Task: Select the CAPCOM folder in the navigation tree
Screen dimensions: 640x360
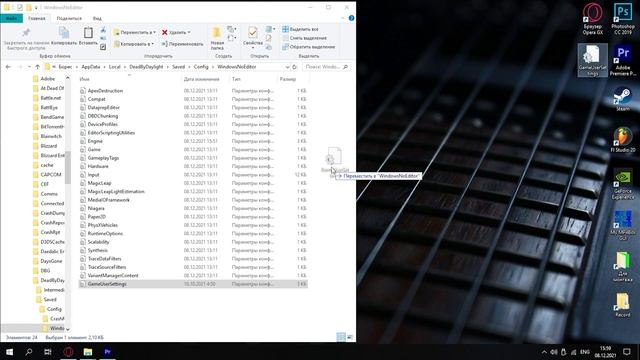Action: pos(47,175)
